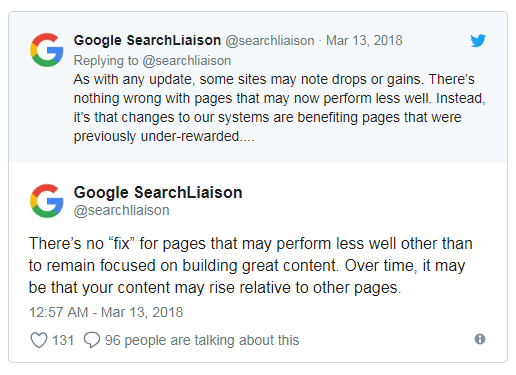This screenshot has width=516, height=375.
Task: Open the @searchliaison handle beside Mar 13, 2018
Action: point(270,41)
